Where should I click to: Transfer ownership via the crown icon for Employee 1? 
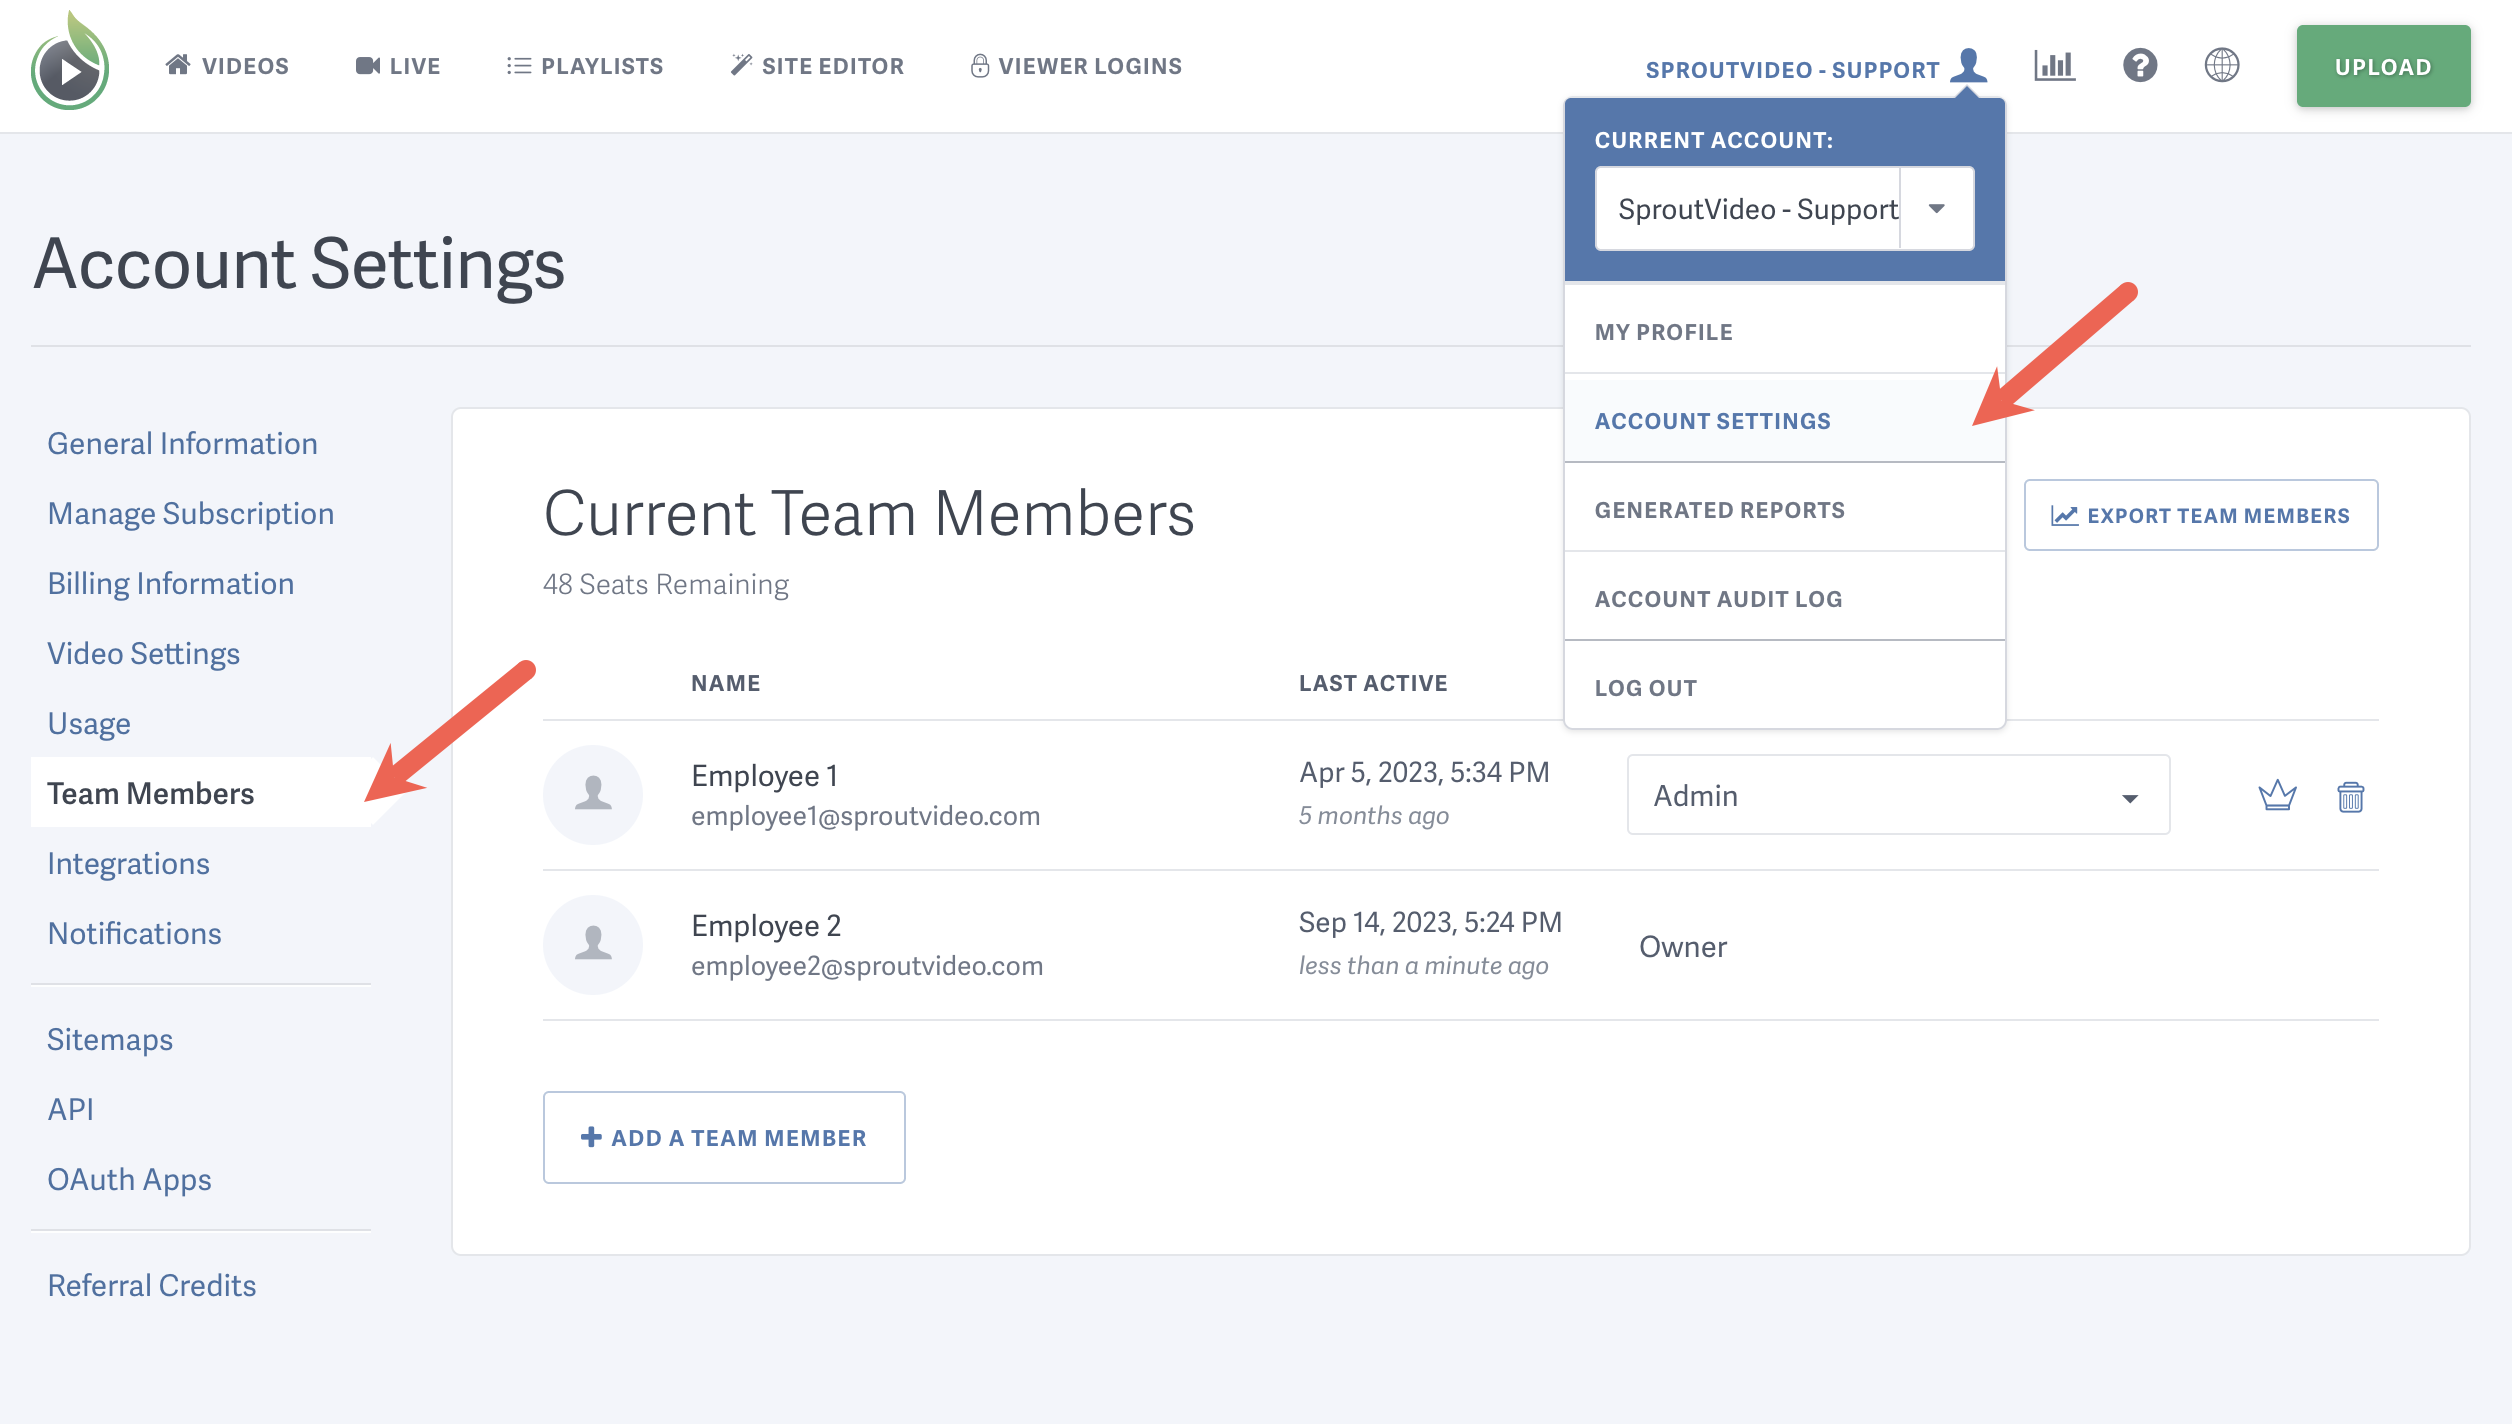pos(2277,795)
